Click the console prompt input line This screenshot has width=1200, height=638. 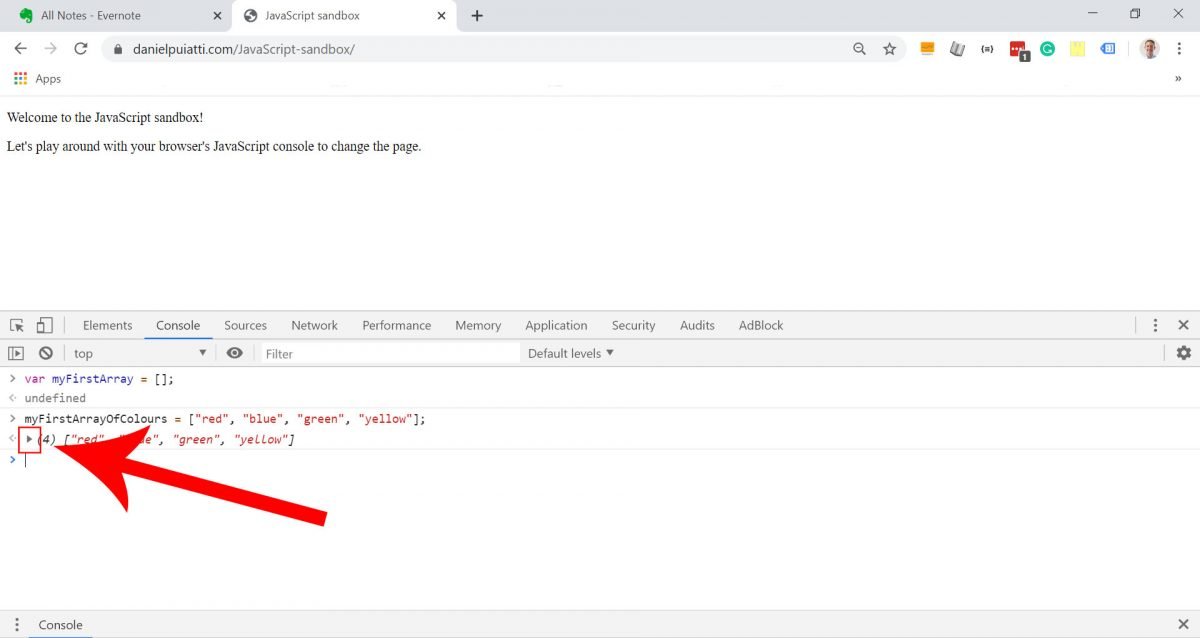pos(600,460)
